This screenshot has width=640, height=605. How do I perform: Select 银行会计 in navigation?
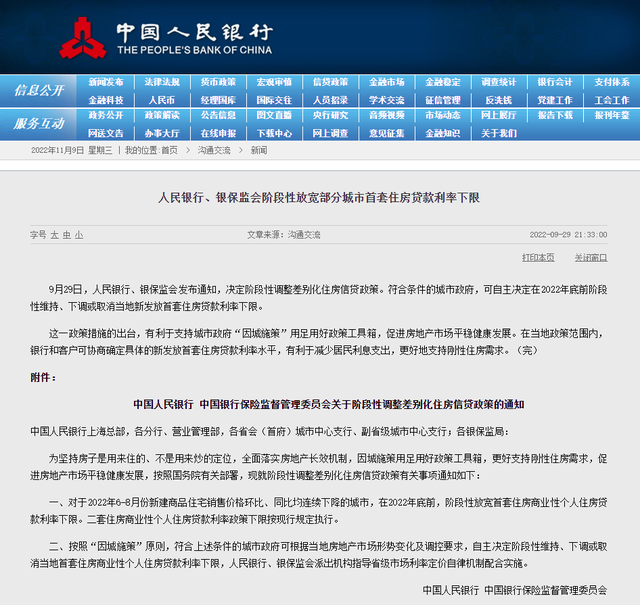tap(555, 82)
